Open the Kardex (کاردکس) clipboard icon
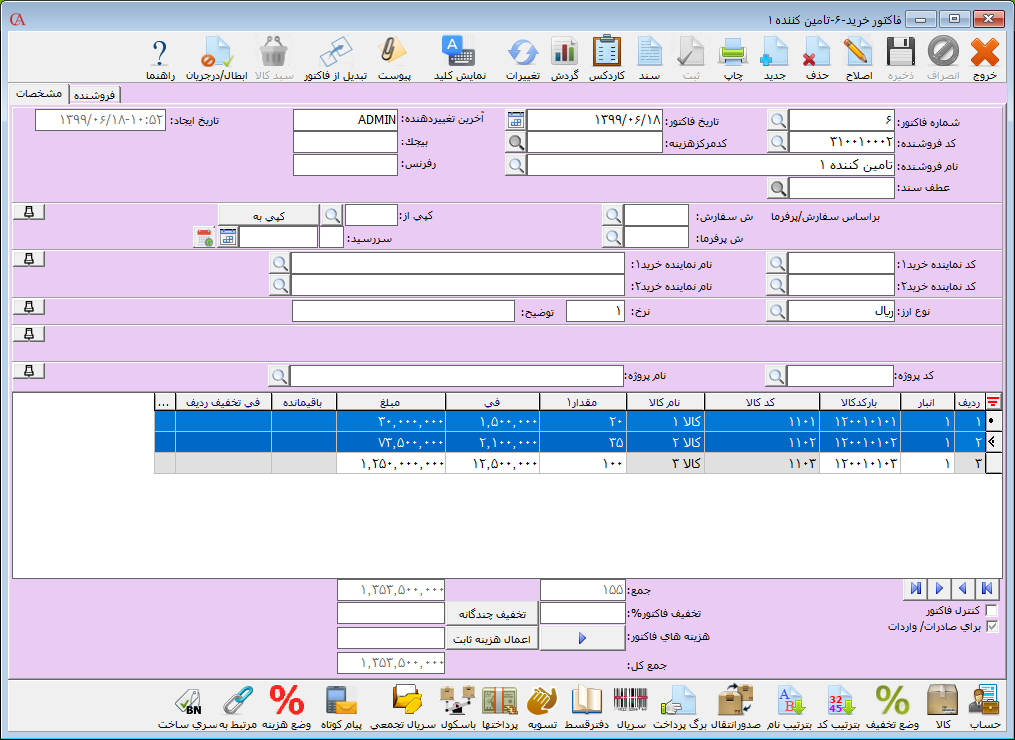Screen dimensions: 1015x740 tap(606, 56)
